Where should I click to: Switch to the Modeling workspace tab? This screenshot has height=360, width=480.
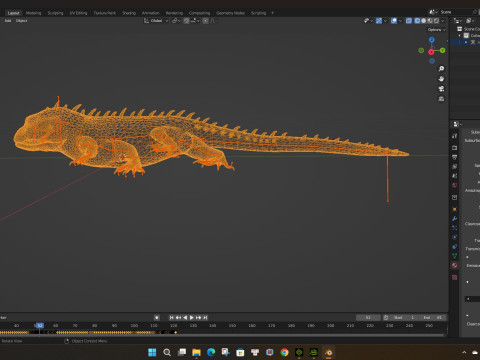(x=33, y=13)
